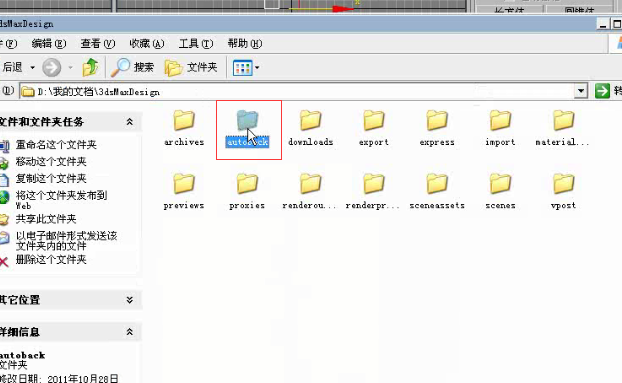Click the scenes folder name label
Image resolution: width=622 pixels, height=383 pixels.
pyautogui.click(x=500, y=205)
